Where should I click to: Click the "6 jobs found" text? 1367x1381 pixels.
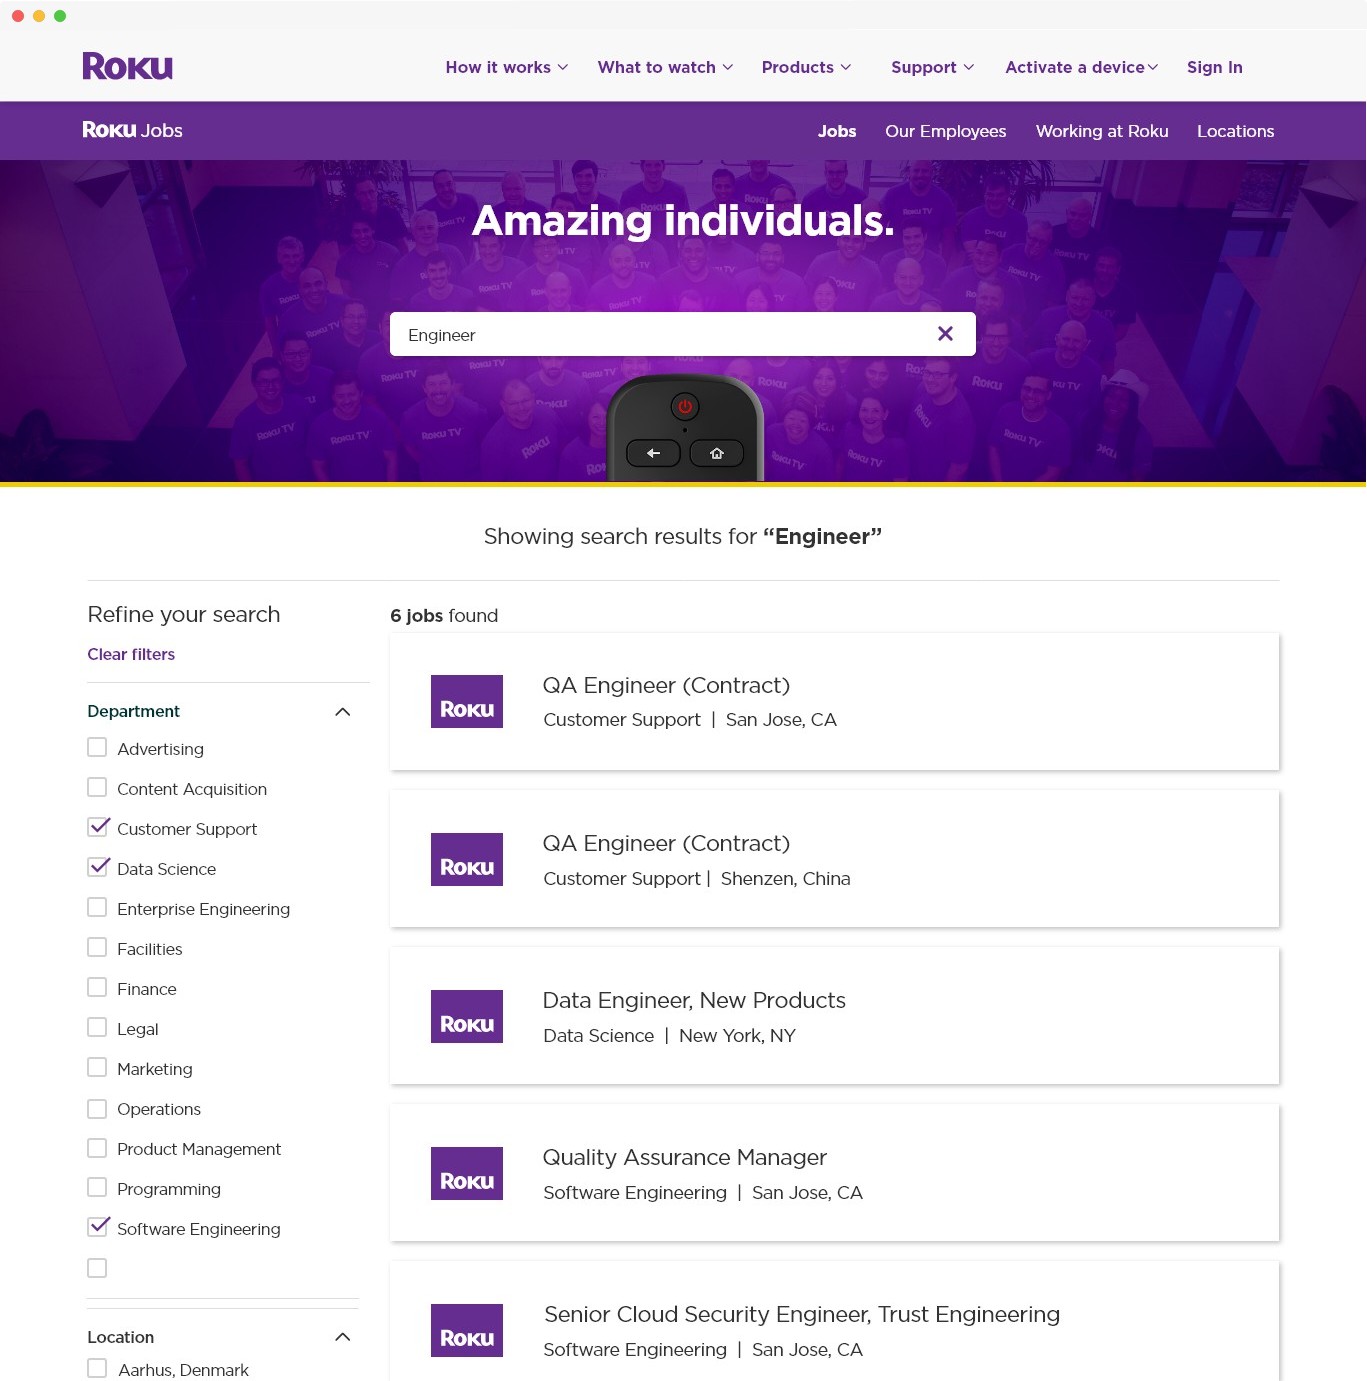coord(444,615)
